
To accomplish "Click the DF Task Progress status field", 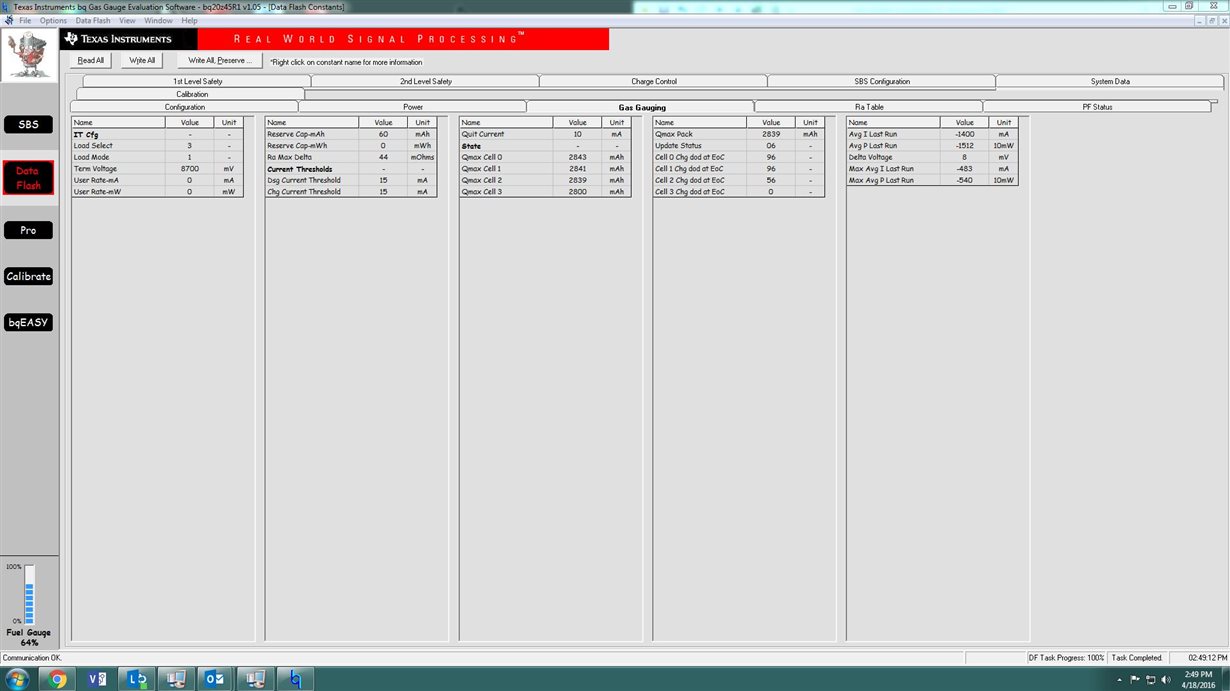I will [x=1067, y=658].
